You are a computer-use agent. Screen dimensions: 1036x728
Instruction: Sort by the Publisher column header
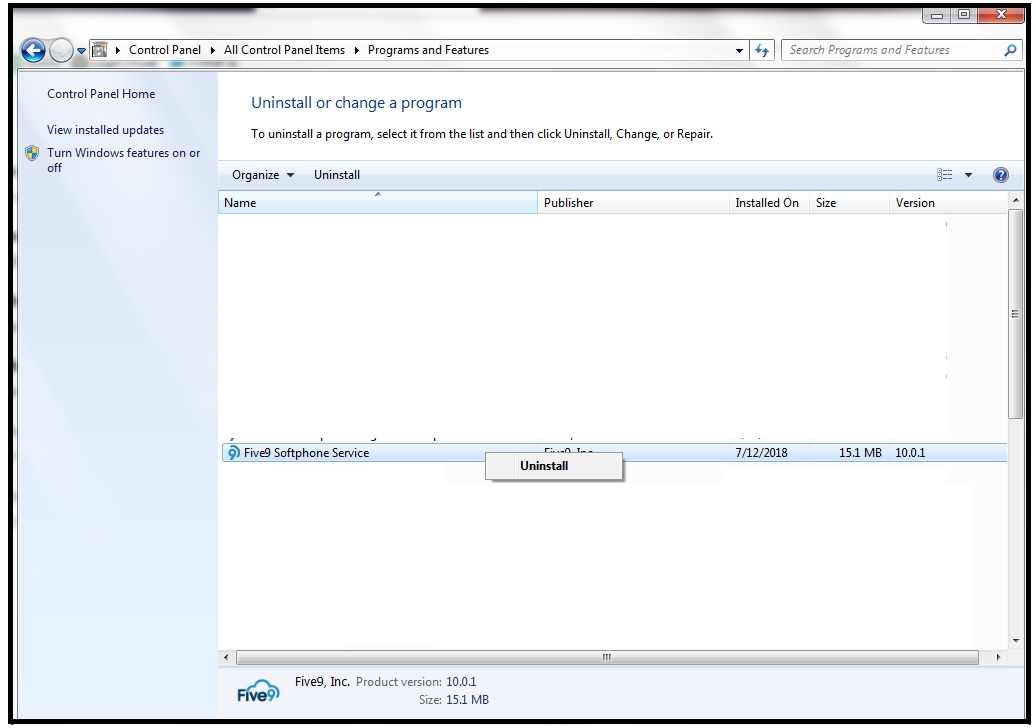point(633,203)
